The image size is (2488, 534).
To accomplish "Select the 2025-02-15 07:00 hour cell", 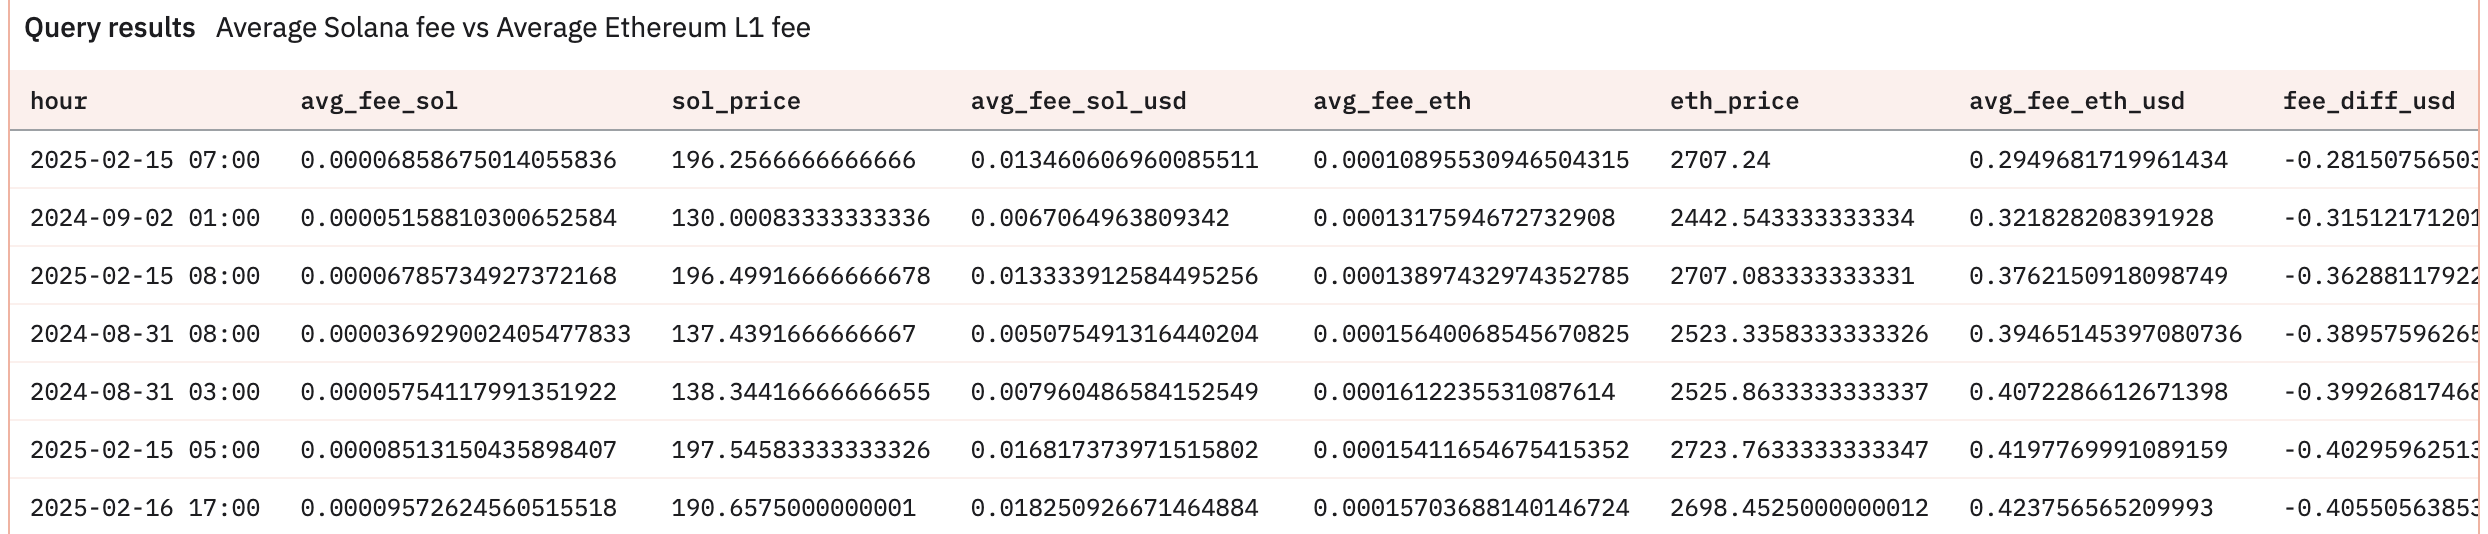I will click(x=145, y=160).
